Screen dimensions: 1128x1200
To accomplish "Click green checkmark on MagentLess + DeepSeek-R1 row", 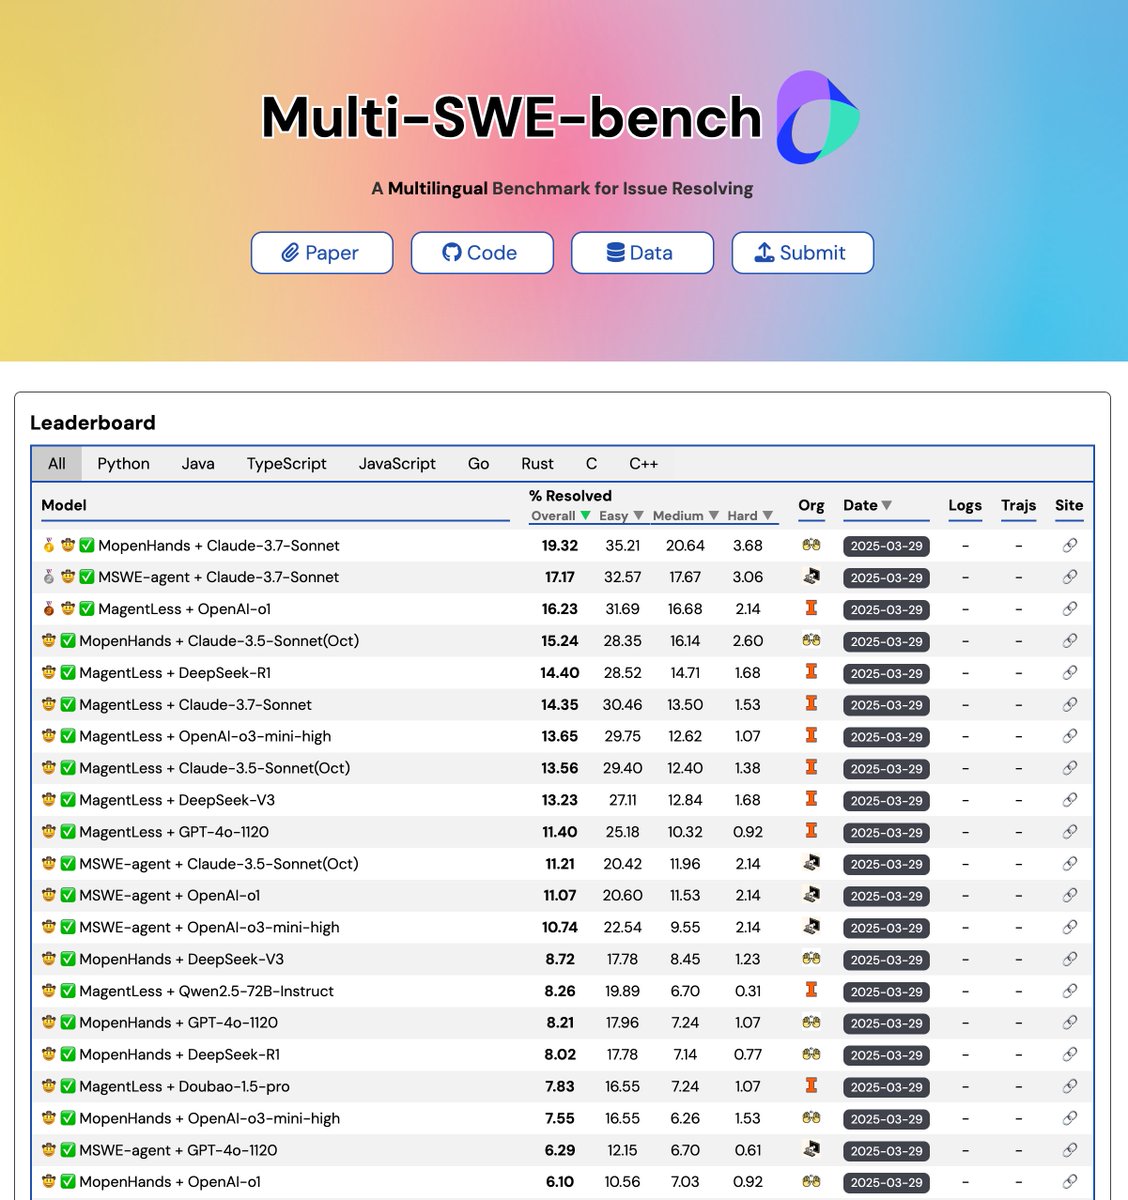I will (68, 673).
